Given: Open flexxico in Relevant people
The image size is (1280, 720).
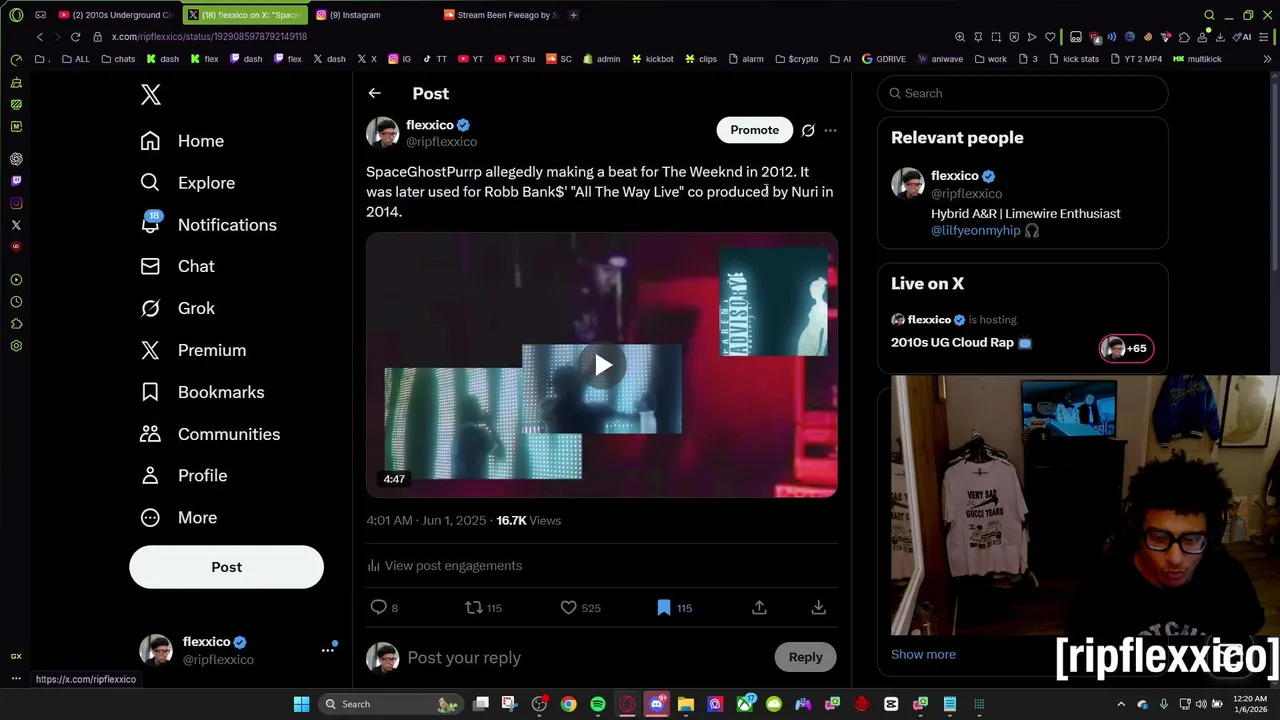Looking at the screenshot, I should (x=954, y=176).
